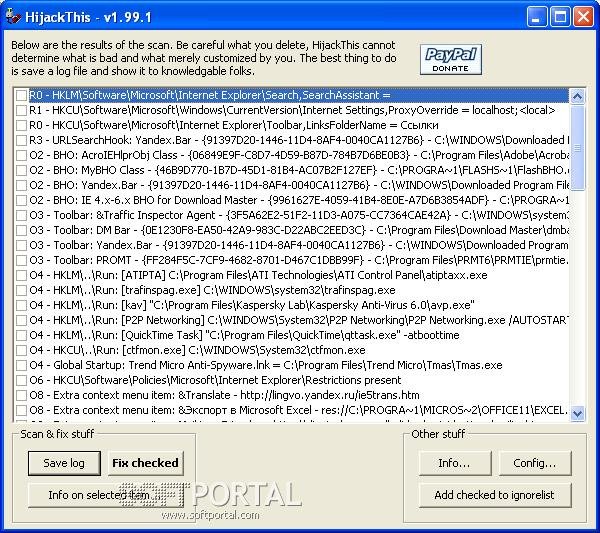Screen dimensions: 600x533
Task: Check O3 Toolbar Traffic Inspector Agent box
Action: (x=21, y=215)
